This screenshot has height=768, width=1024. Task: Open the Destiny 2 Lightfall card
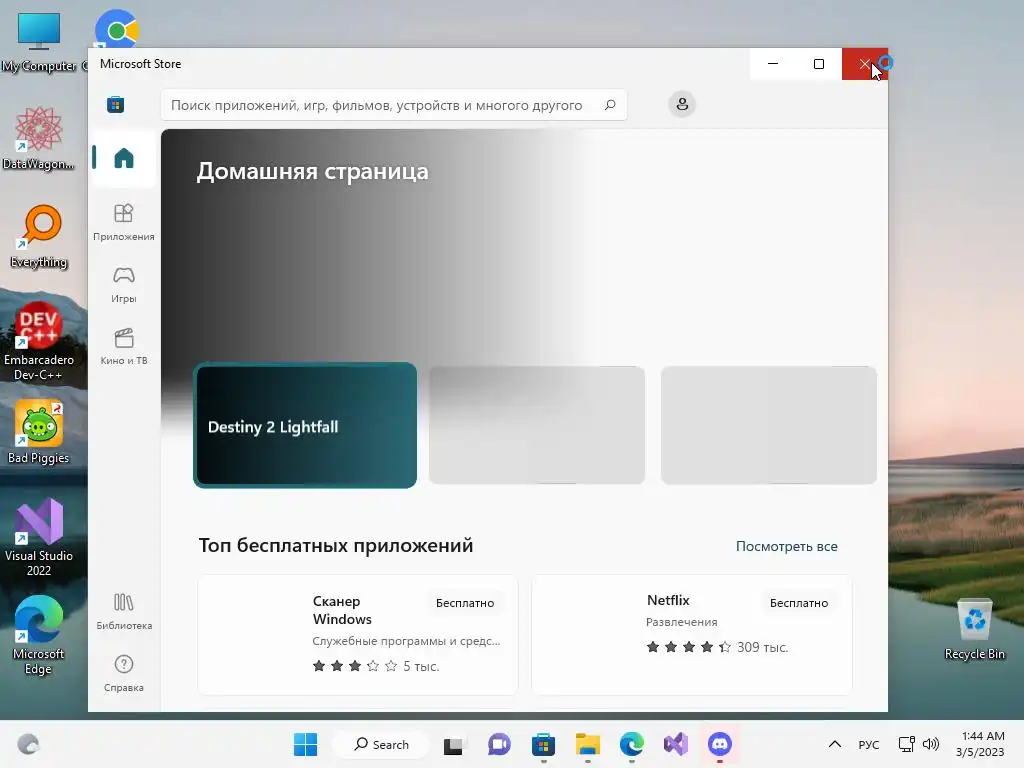[305, 425]
